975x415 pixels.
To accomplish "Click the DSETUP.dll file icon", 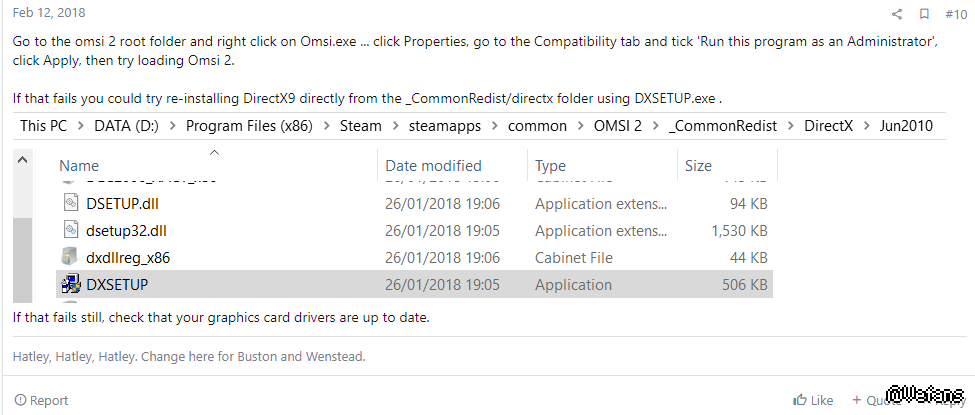I will click(71, 203).
